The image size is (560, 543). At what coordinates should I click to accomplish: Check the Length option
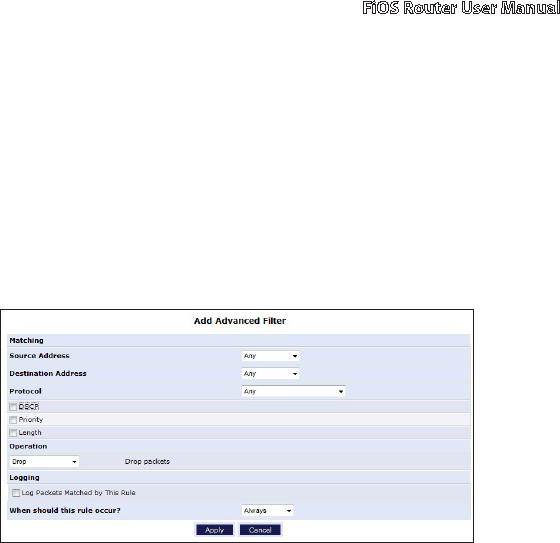pyautogui.click(x=13, y=433)
